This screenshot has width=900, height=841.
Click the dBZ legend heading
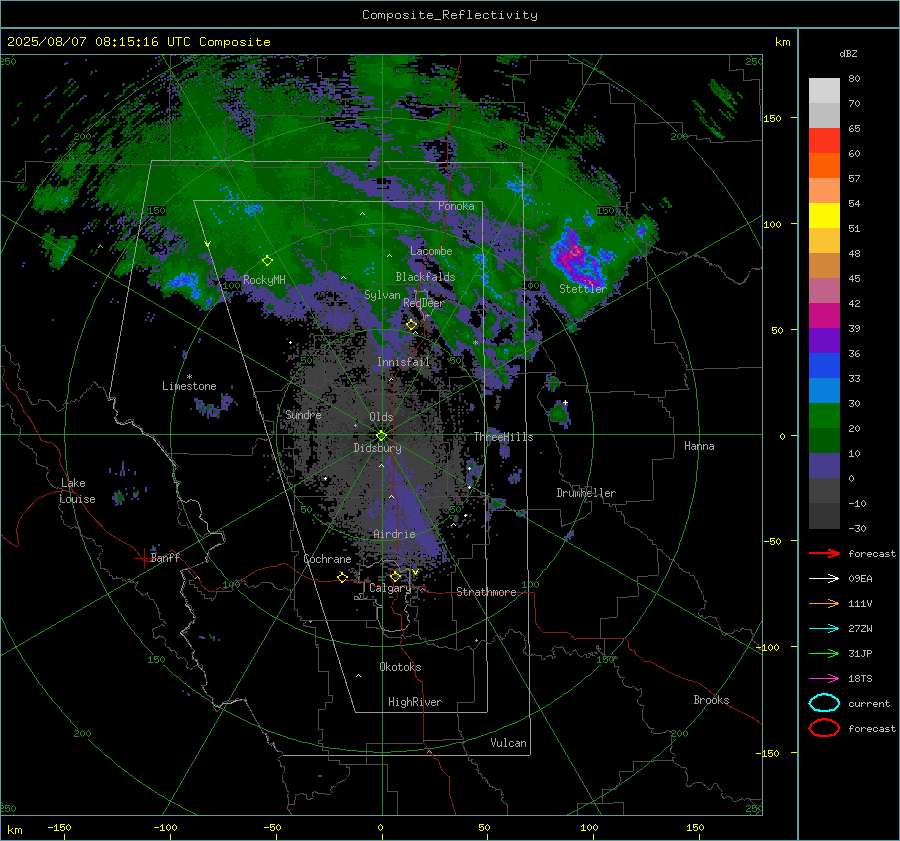pos(848,53)
